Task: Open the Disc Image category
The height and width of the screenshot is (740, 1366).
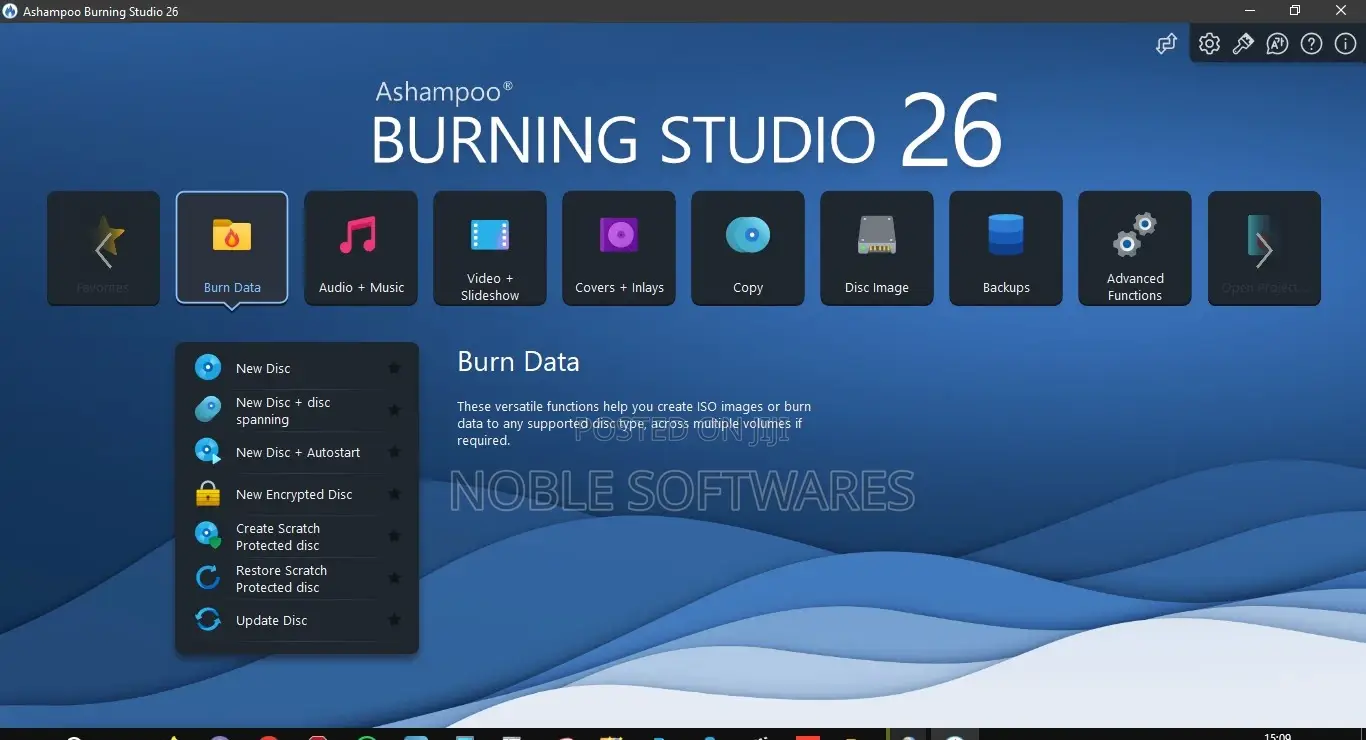Action: [x=877, y=247]
